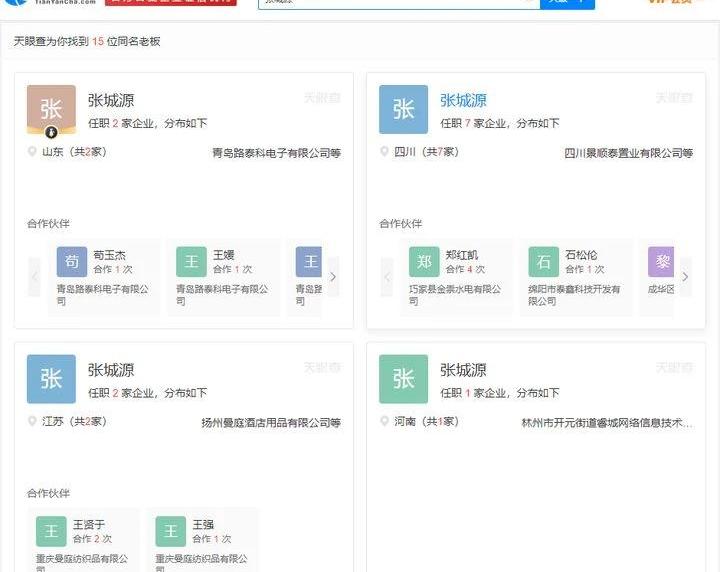Click left arrow in Sichuan partners carousel
This screenshot has width=720, height=572.
tap(387, 277)
